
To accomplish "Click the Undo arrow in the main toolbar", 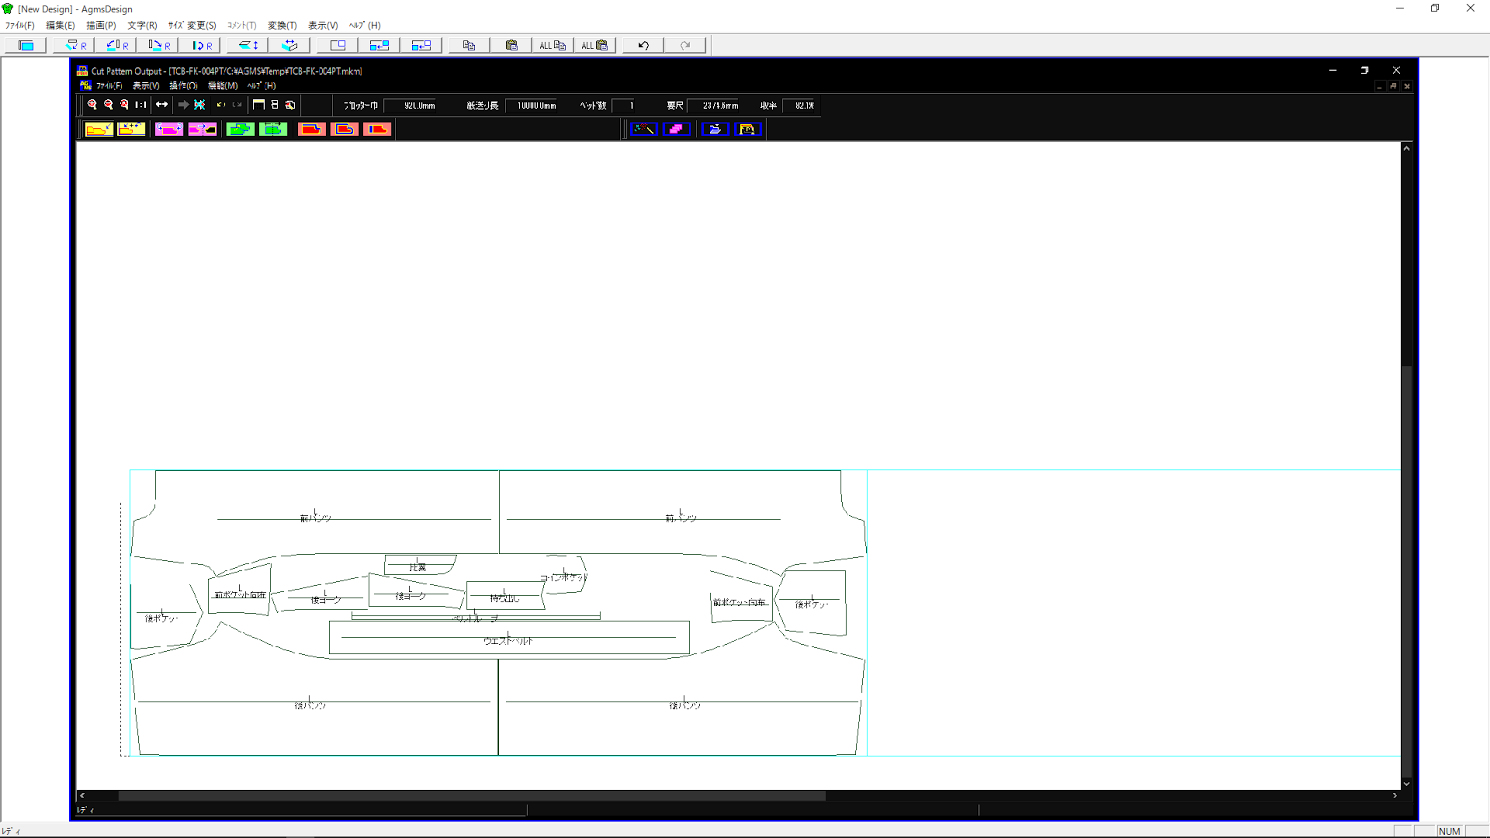I will click(643, 45).
